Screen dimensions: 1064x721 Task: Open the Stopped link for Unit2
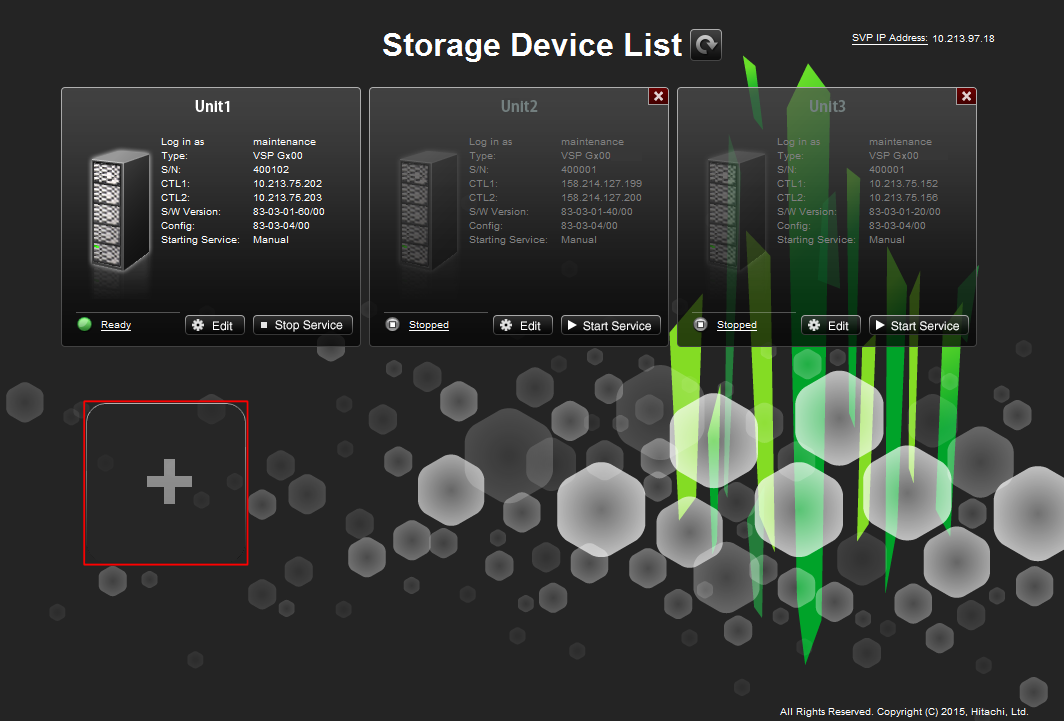point(429,325)
